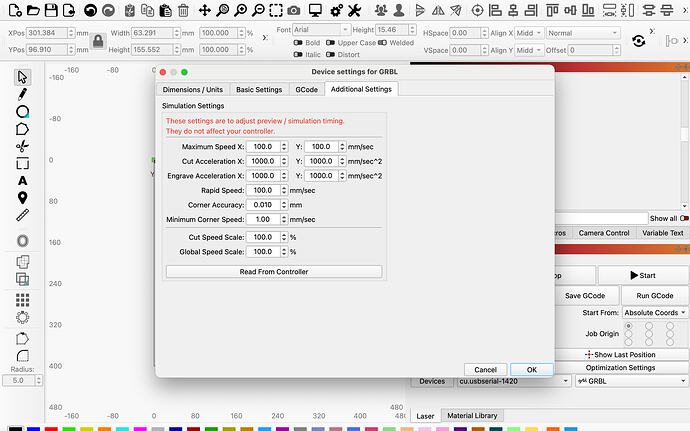This screenshot has width=690, height=431.
Task: Select the Edit Text tool
Action: click(22, 180)
